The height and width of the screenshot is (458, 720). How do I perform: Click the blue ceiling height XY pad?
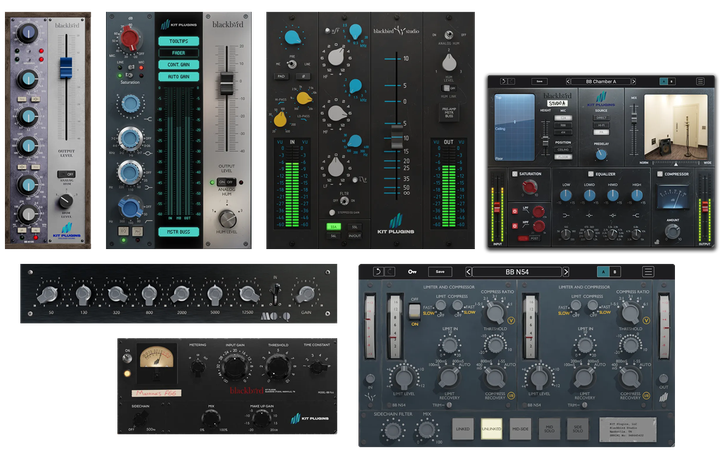[514, 127]
